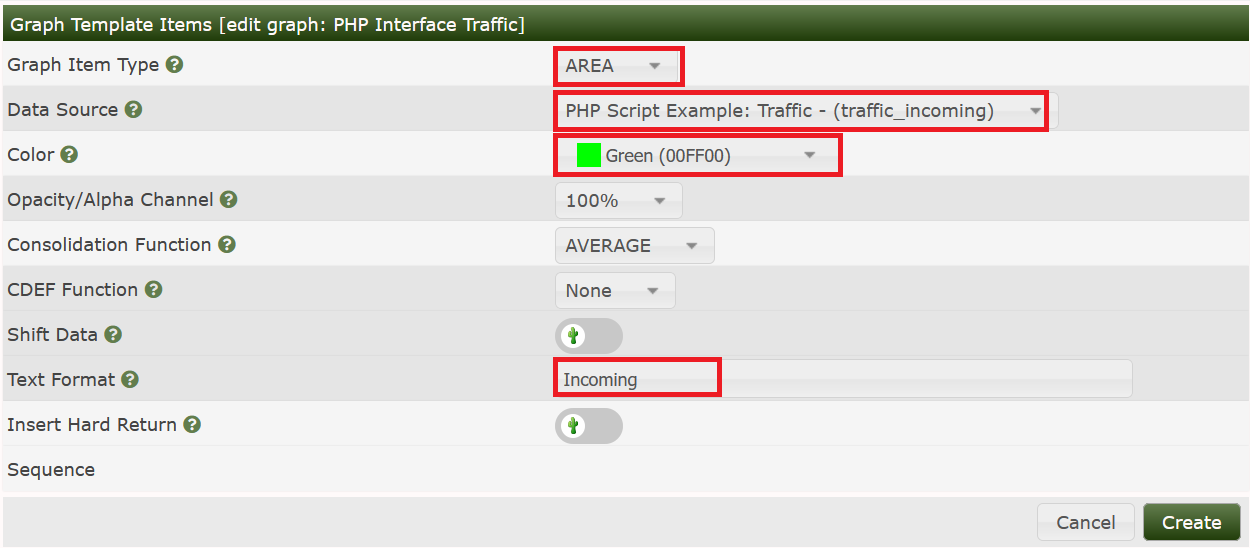This screenshot has height=548, width=1250.
Task: Open help for Graph Item Type
Action: [174, 65]
